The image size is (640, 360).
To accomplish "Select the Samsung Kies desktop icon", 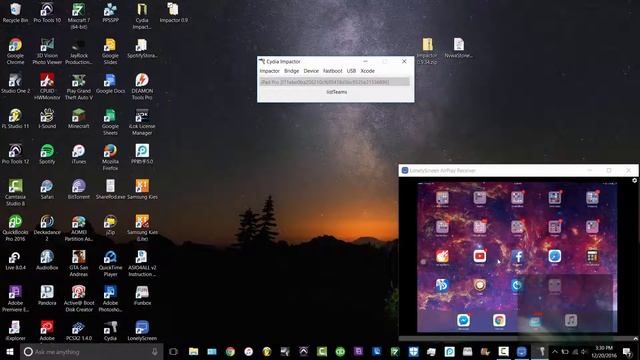I will point(142,189).
